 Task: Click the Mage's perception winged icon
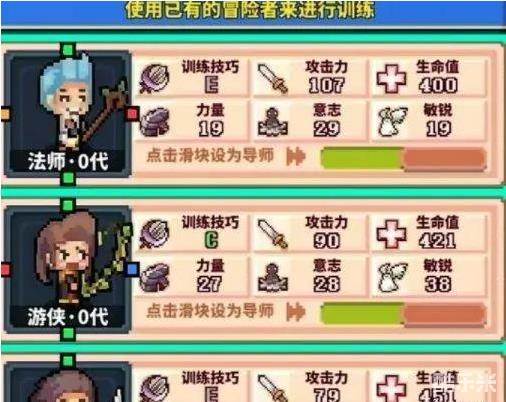tap(392, 122)
